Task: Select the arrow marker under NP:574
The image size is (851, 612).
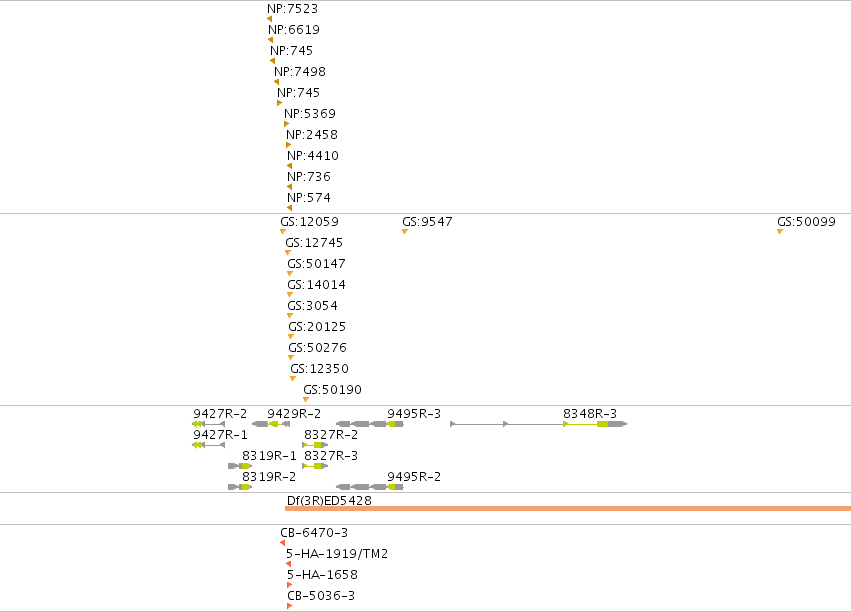Action: click(289, 208)
